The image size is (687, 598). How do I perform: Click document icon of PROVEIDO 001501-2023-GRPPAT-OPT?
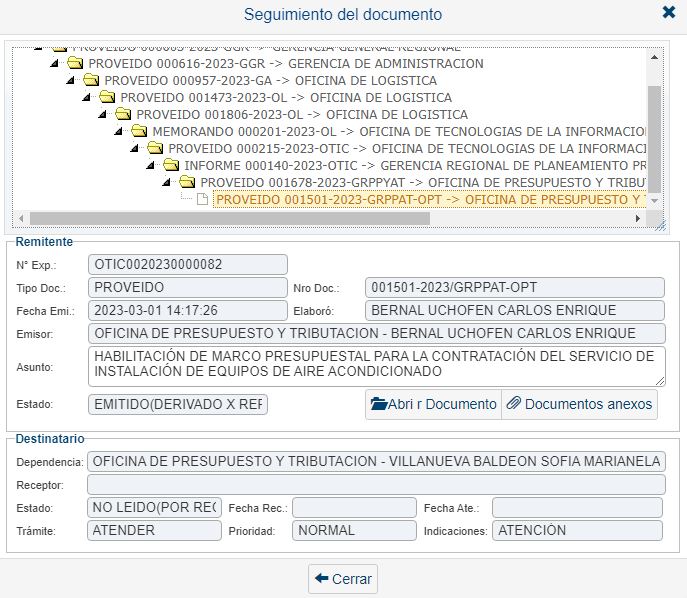tap(202, 199)
